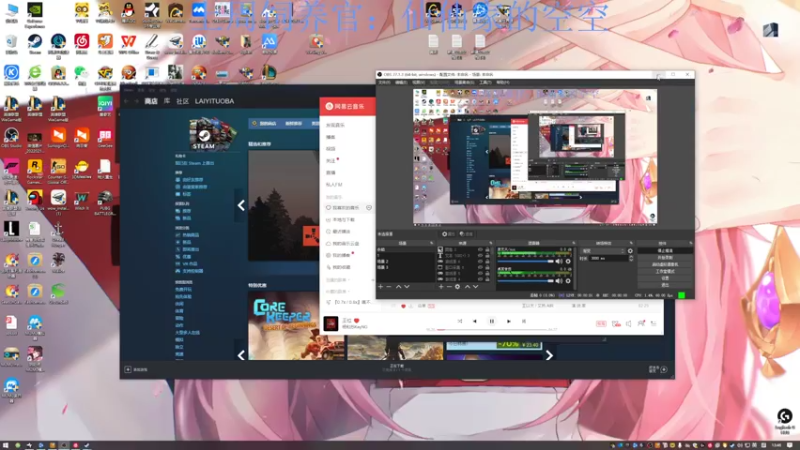Open the scene transition type dropdown

tap(603, 251)
